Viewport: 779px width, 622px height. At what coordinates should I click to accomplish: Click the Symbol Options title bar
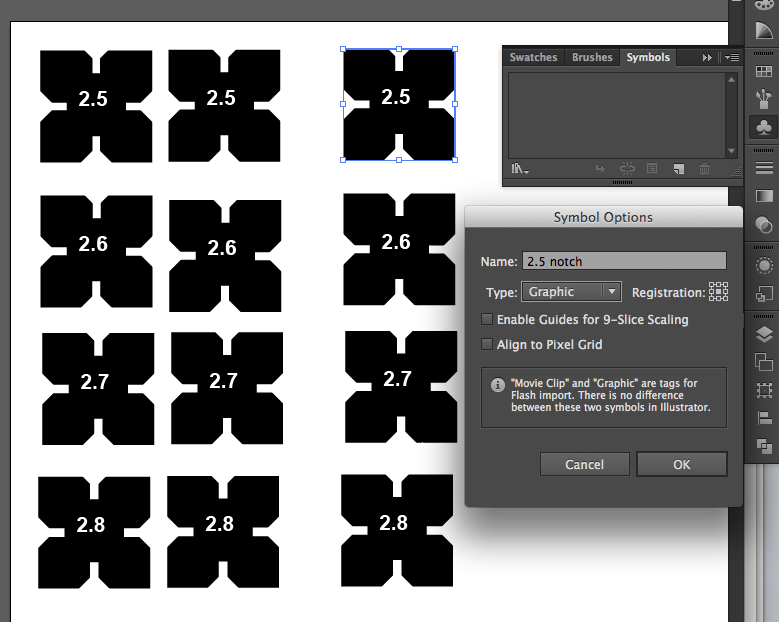pos(603,217)
